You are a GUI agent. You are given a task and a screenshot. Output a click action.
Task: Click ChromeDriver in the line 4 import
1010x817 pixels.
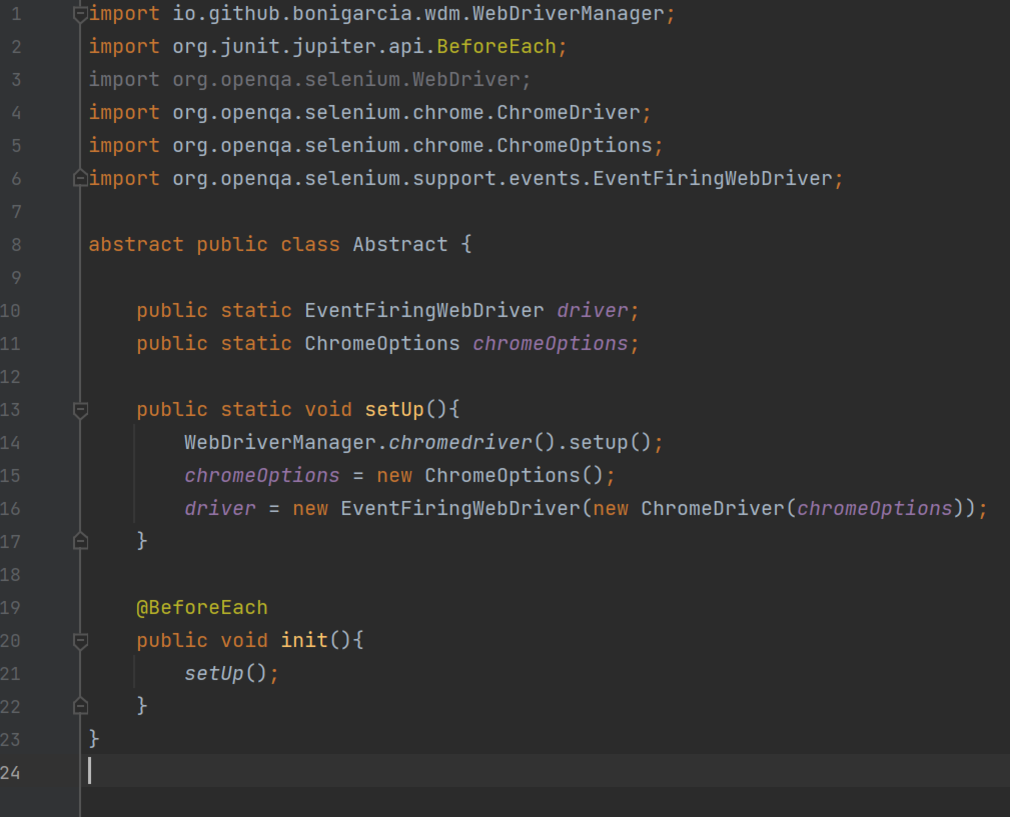click(x=568, y=112)
